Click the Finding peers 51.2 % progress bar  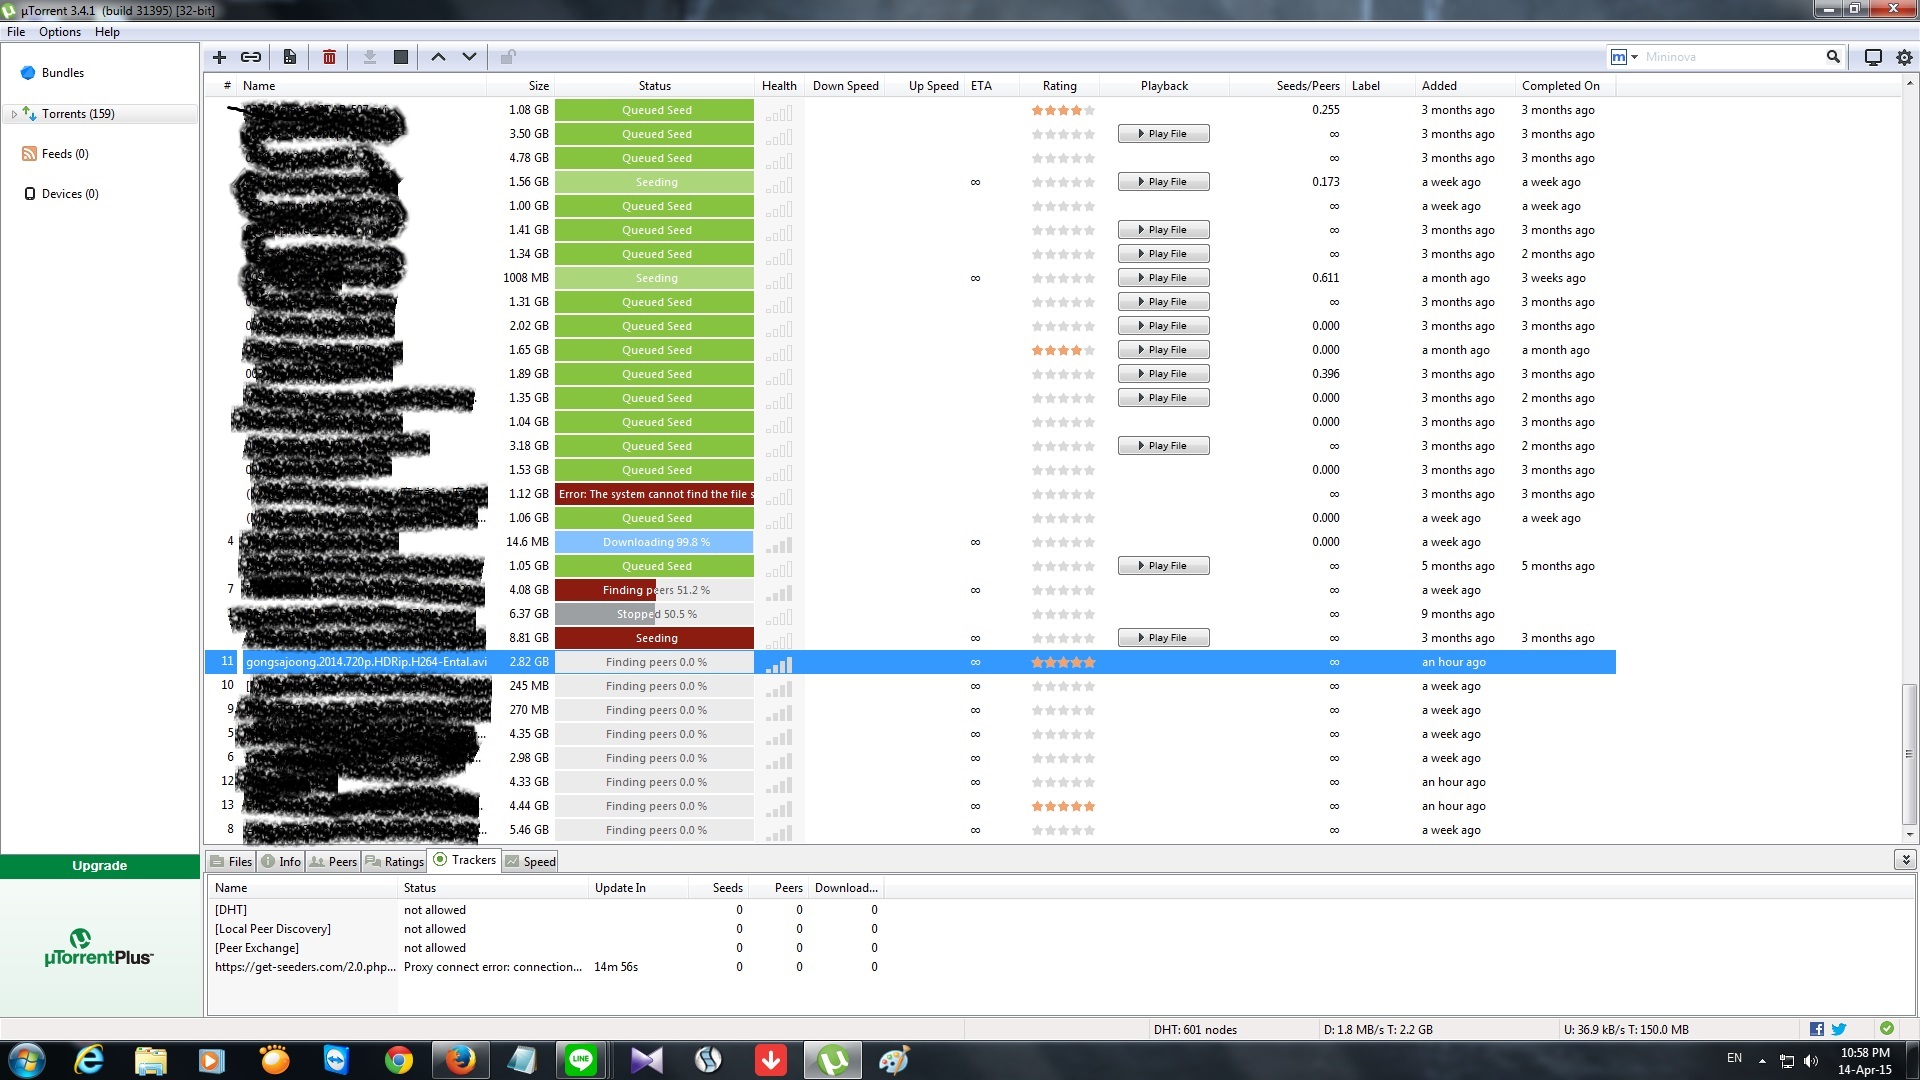coord(655,590)
